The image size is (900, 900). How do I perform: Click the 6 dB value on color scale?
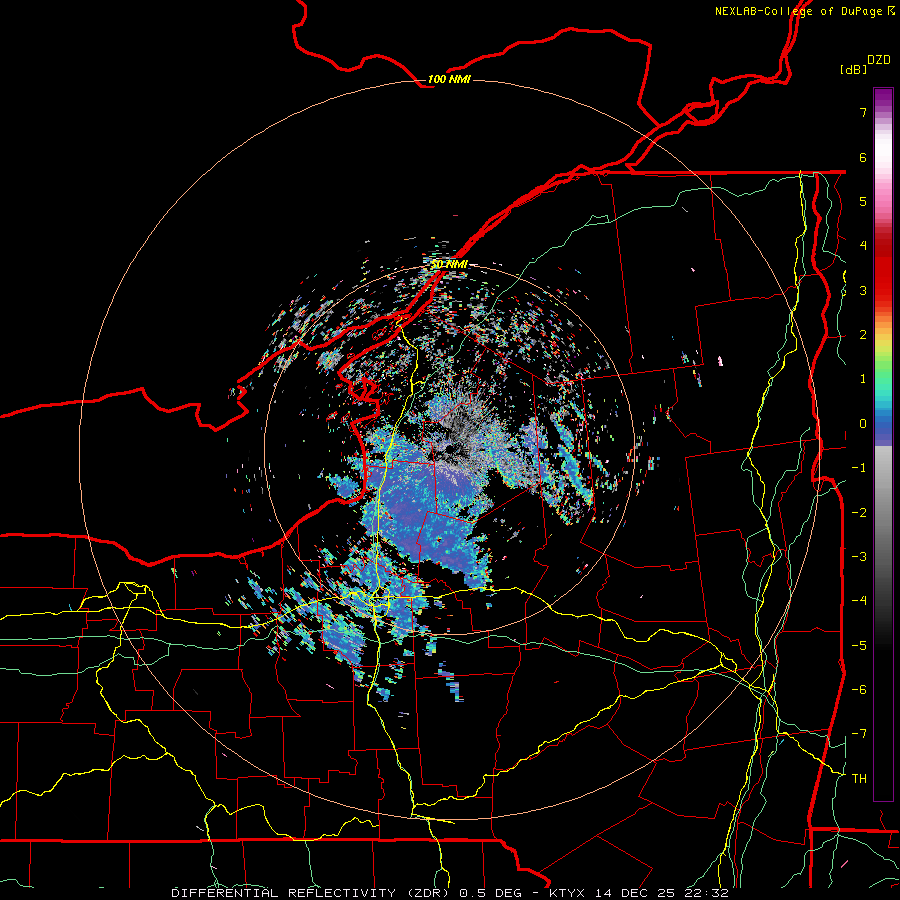click(863, 157)
